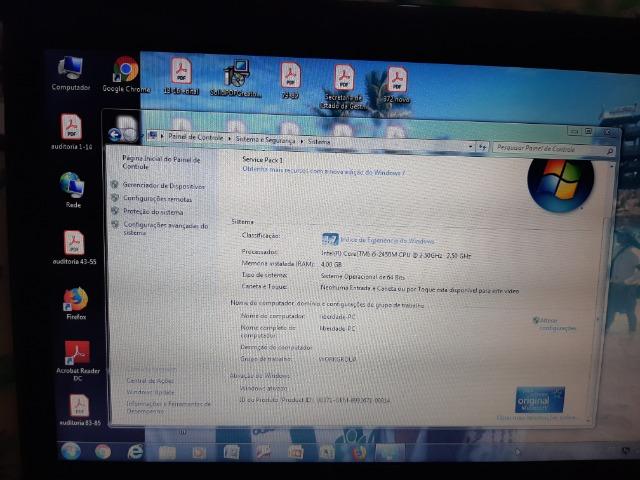The width and height of the screenshot is (640, 480).
Task: Click the 4,00 GB memory value
Action: tap(331, 264)
